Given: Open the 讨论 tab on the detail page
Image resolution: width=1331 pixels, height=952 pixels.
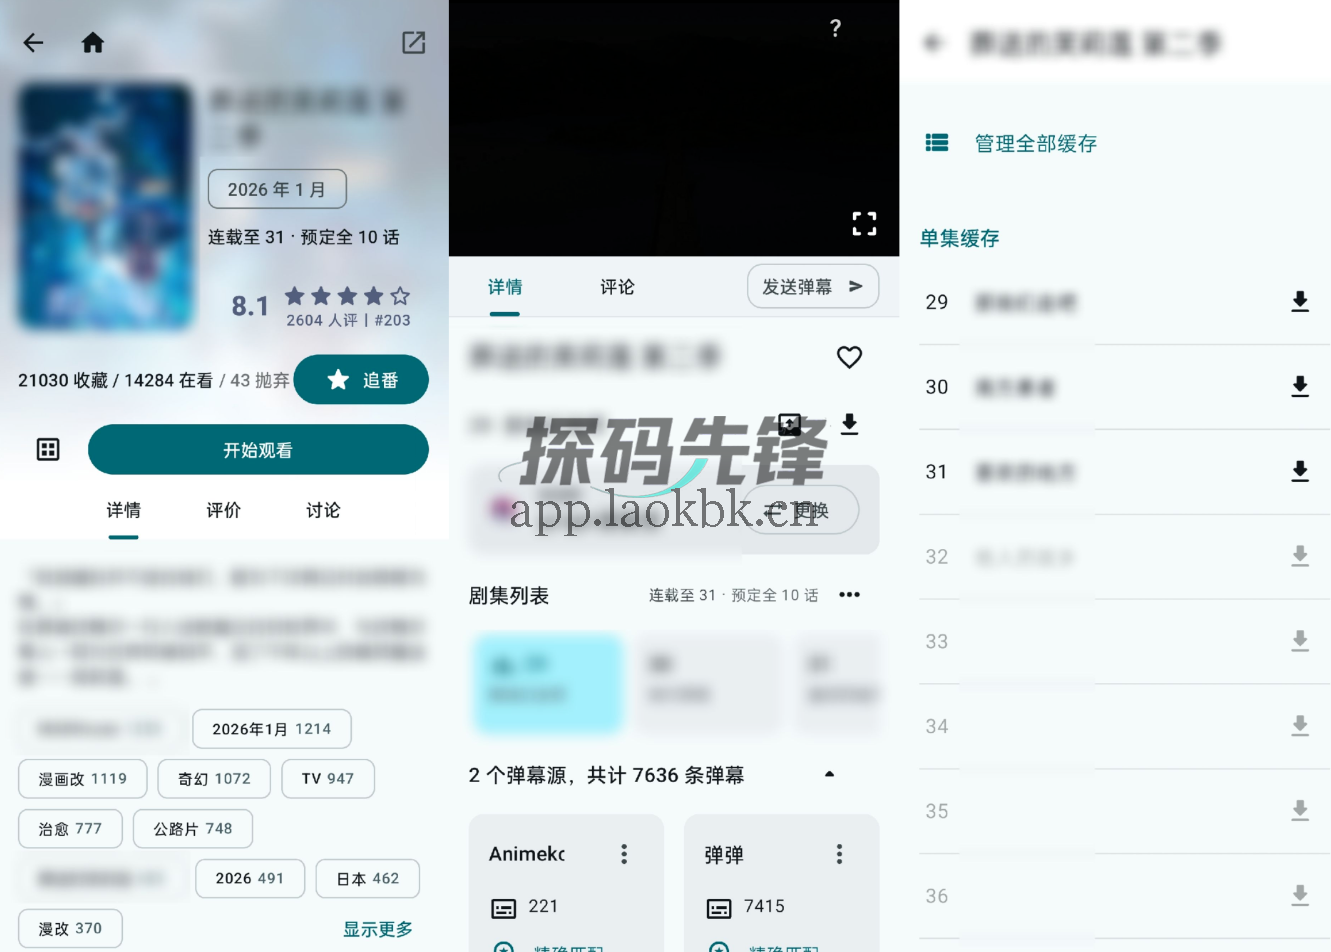Looking at the screenshot, I should pos(322,510).
